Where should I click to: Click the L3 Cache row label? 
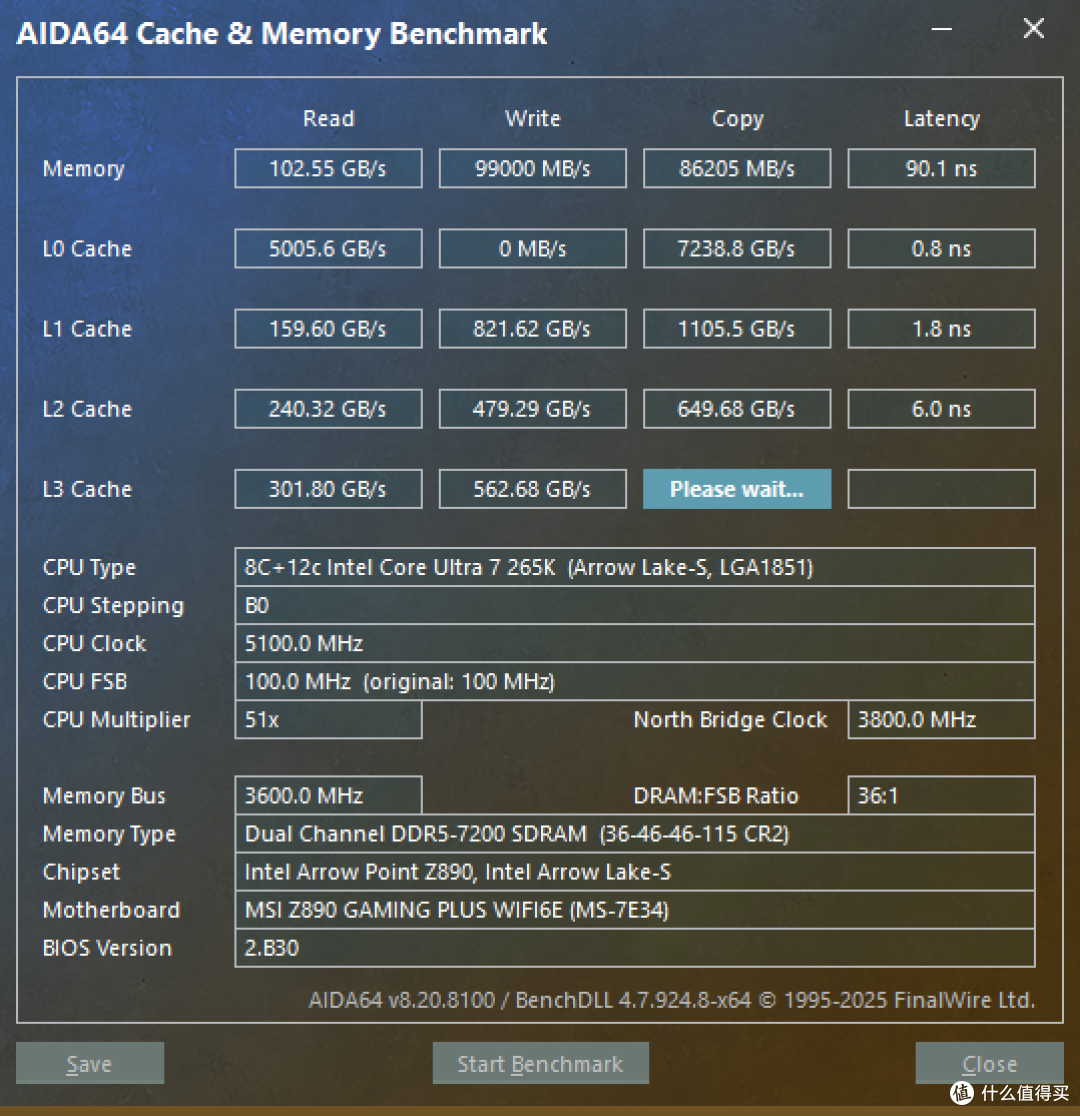(x=87, y=489)
